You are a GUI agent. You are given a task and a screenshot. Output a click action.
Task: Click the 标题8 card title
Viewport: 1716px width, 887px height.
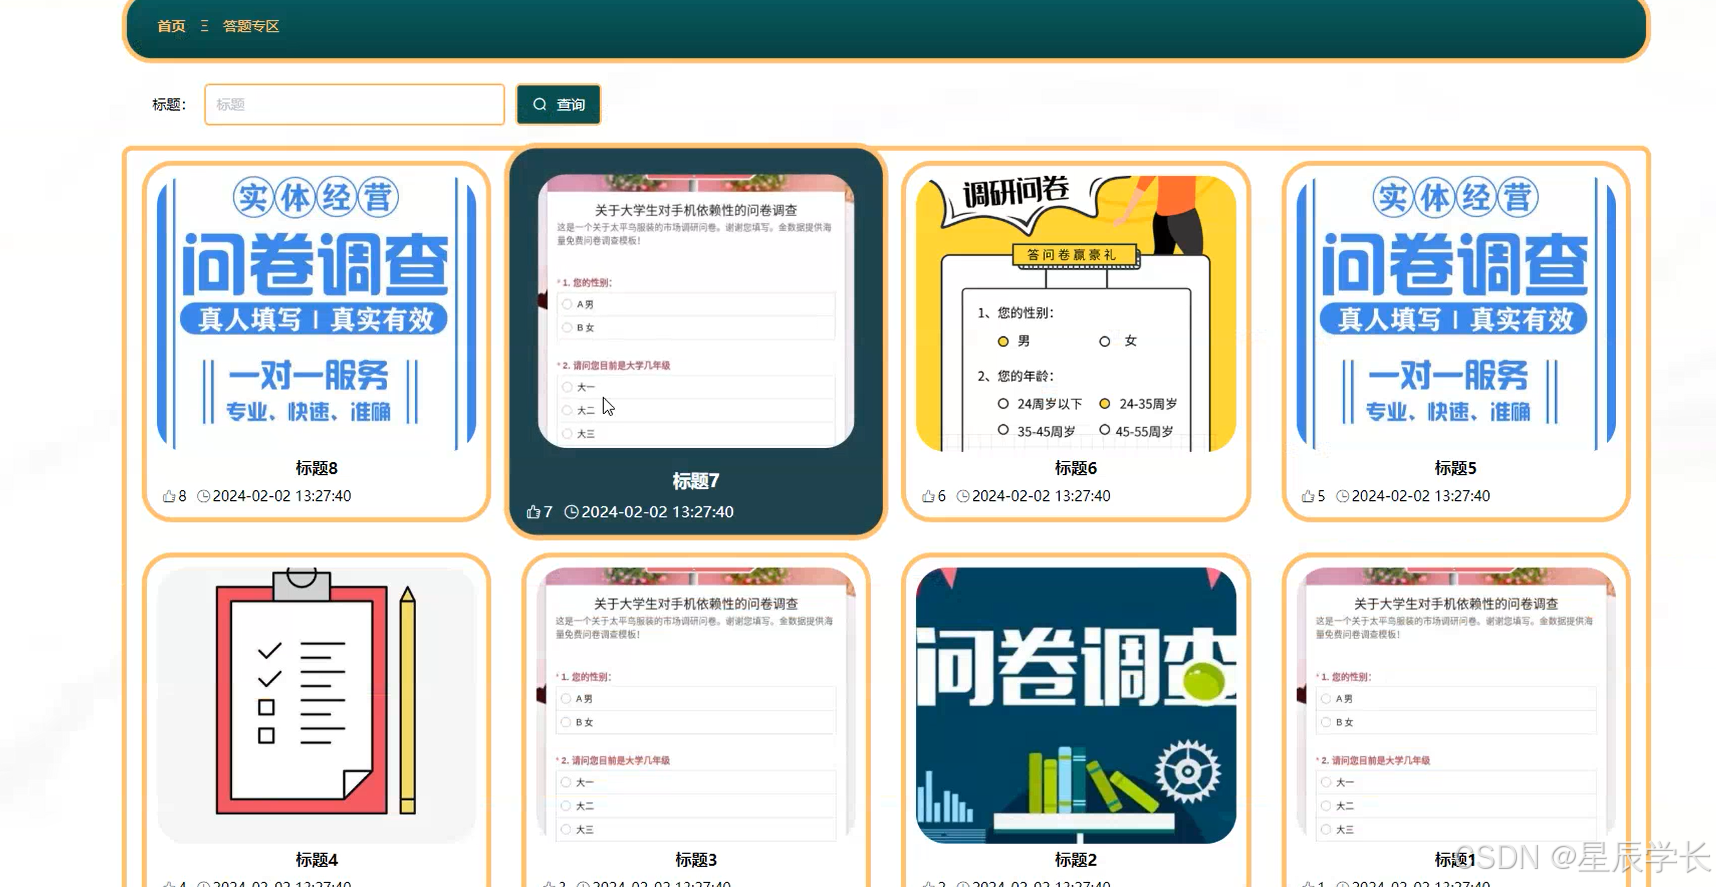(316, 468)
